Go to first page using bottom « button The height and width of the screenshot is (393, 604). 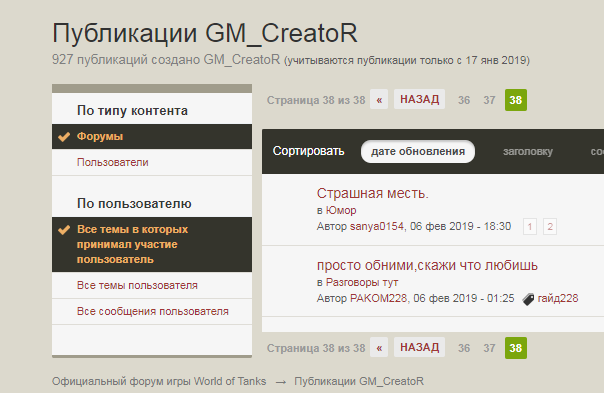coord(379,348)
